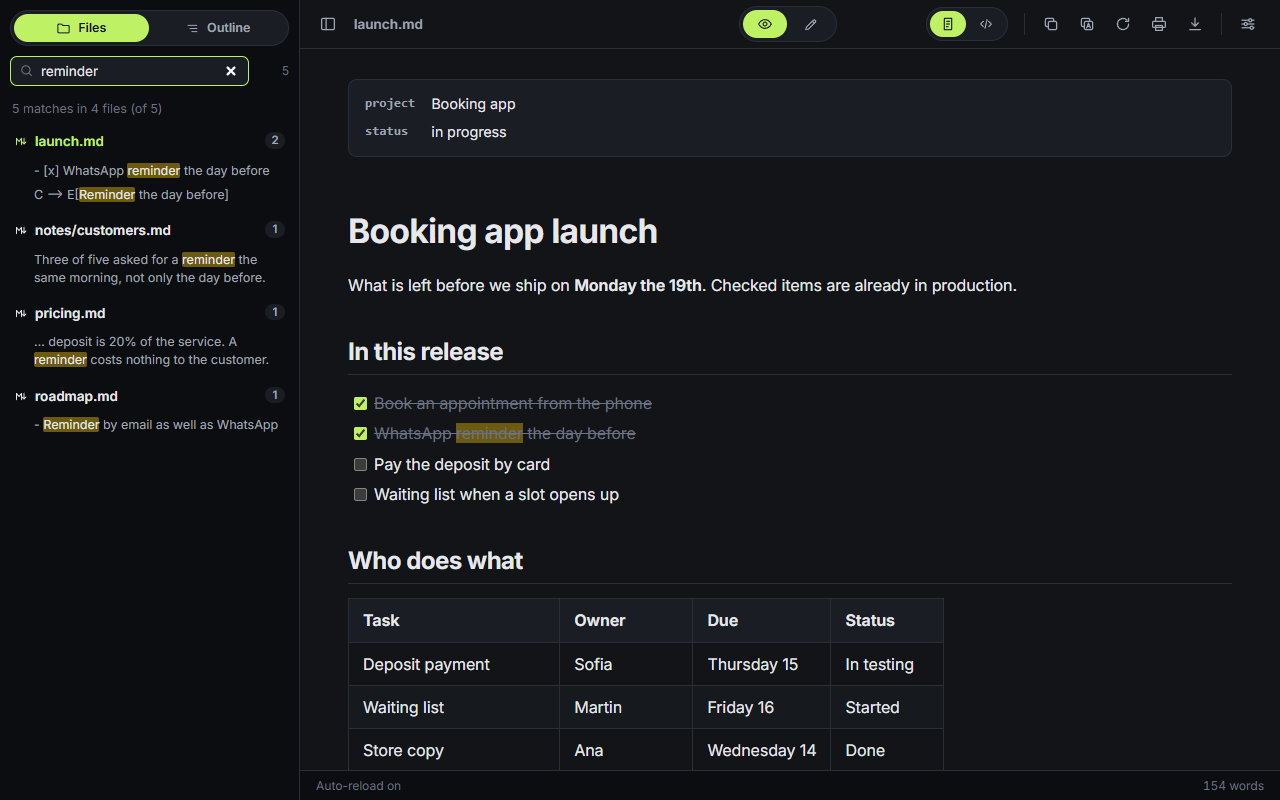Open settings with the sliders icon

pos(1248,24)
